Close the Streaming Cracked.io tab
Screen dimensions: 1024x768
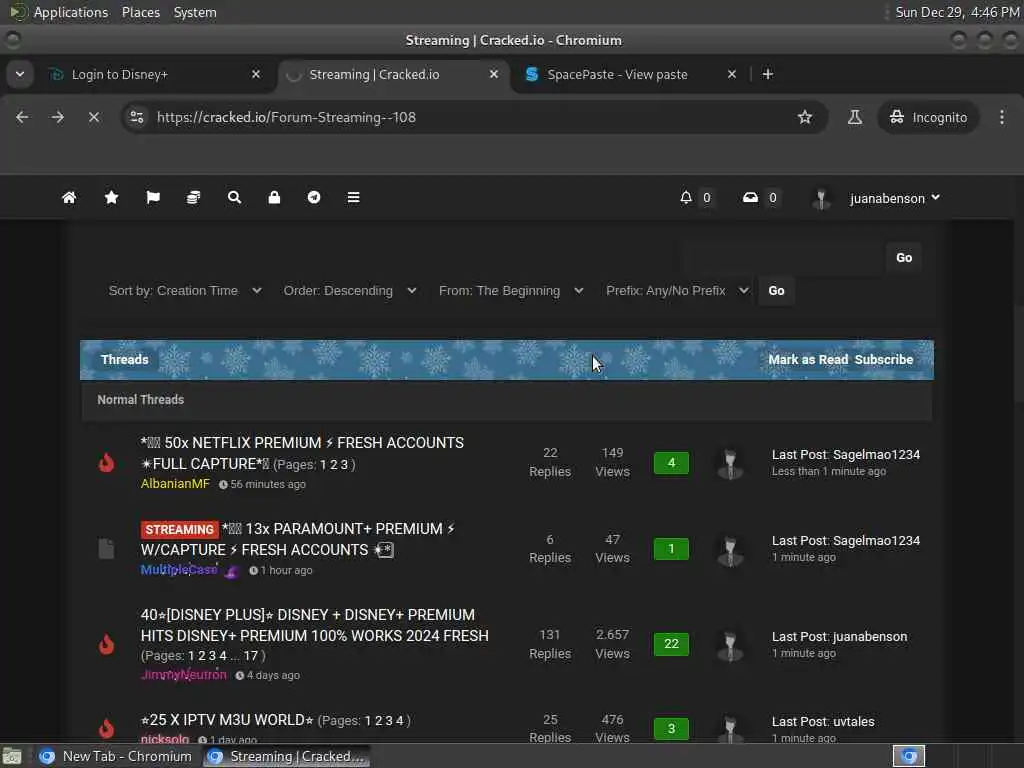click(x=494, y=74)
